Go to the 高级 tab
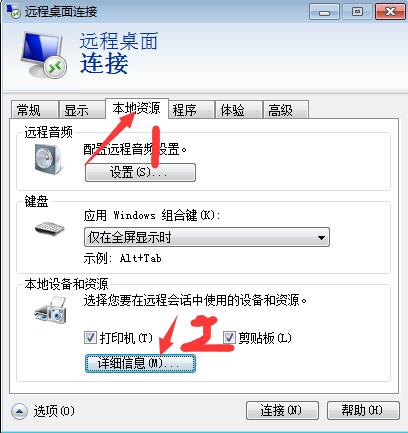408x433 pixels. coord(286,110)
